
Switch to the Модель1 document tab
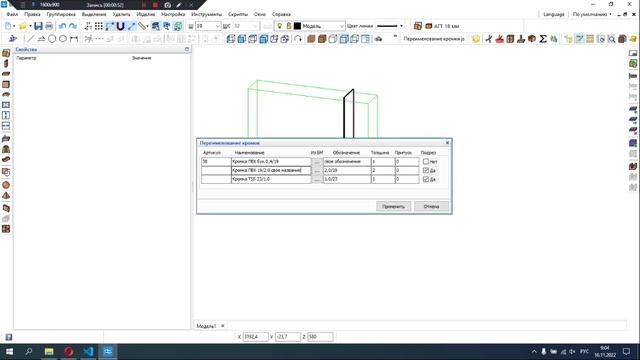(x=206, y=326)
